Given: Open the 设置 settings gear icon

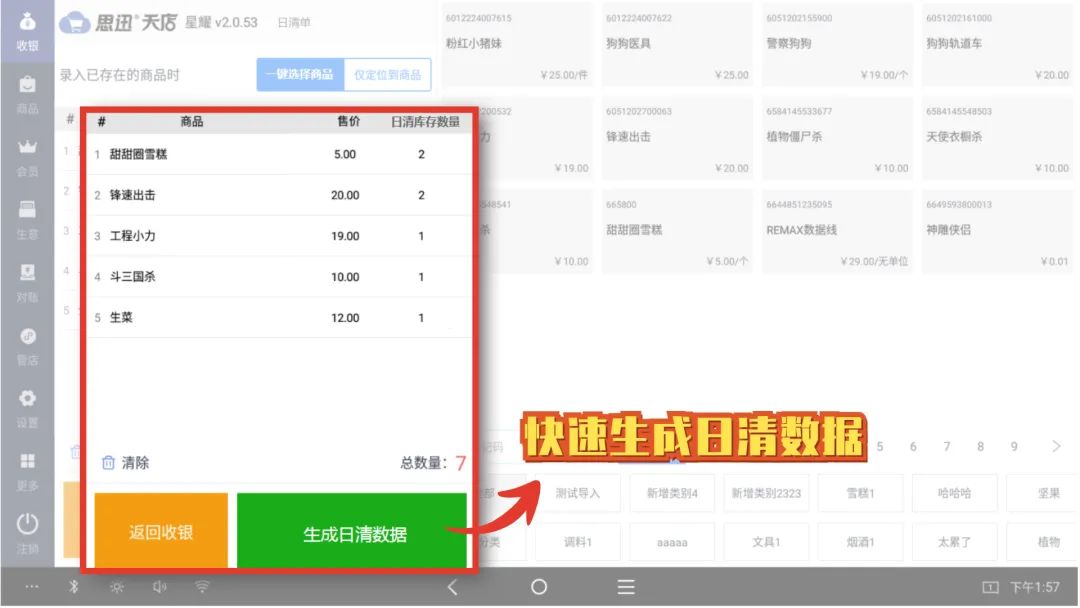Looking at the screenshot, I should 27,406.
